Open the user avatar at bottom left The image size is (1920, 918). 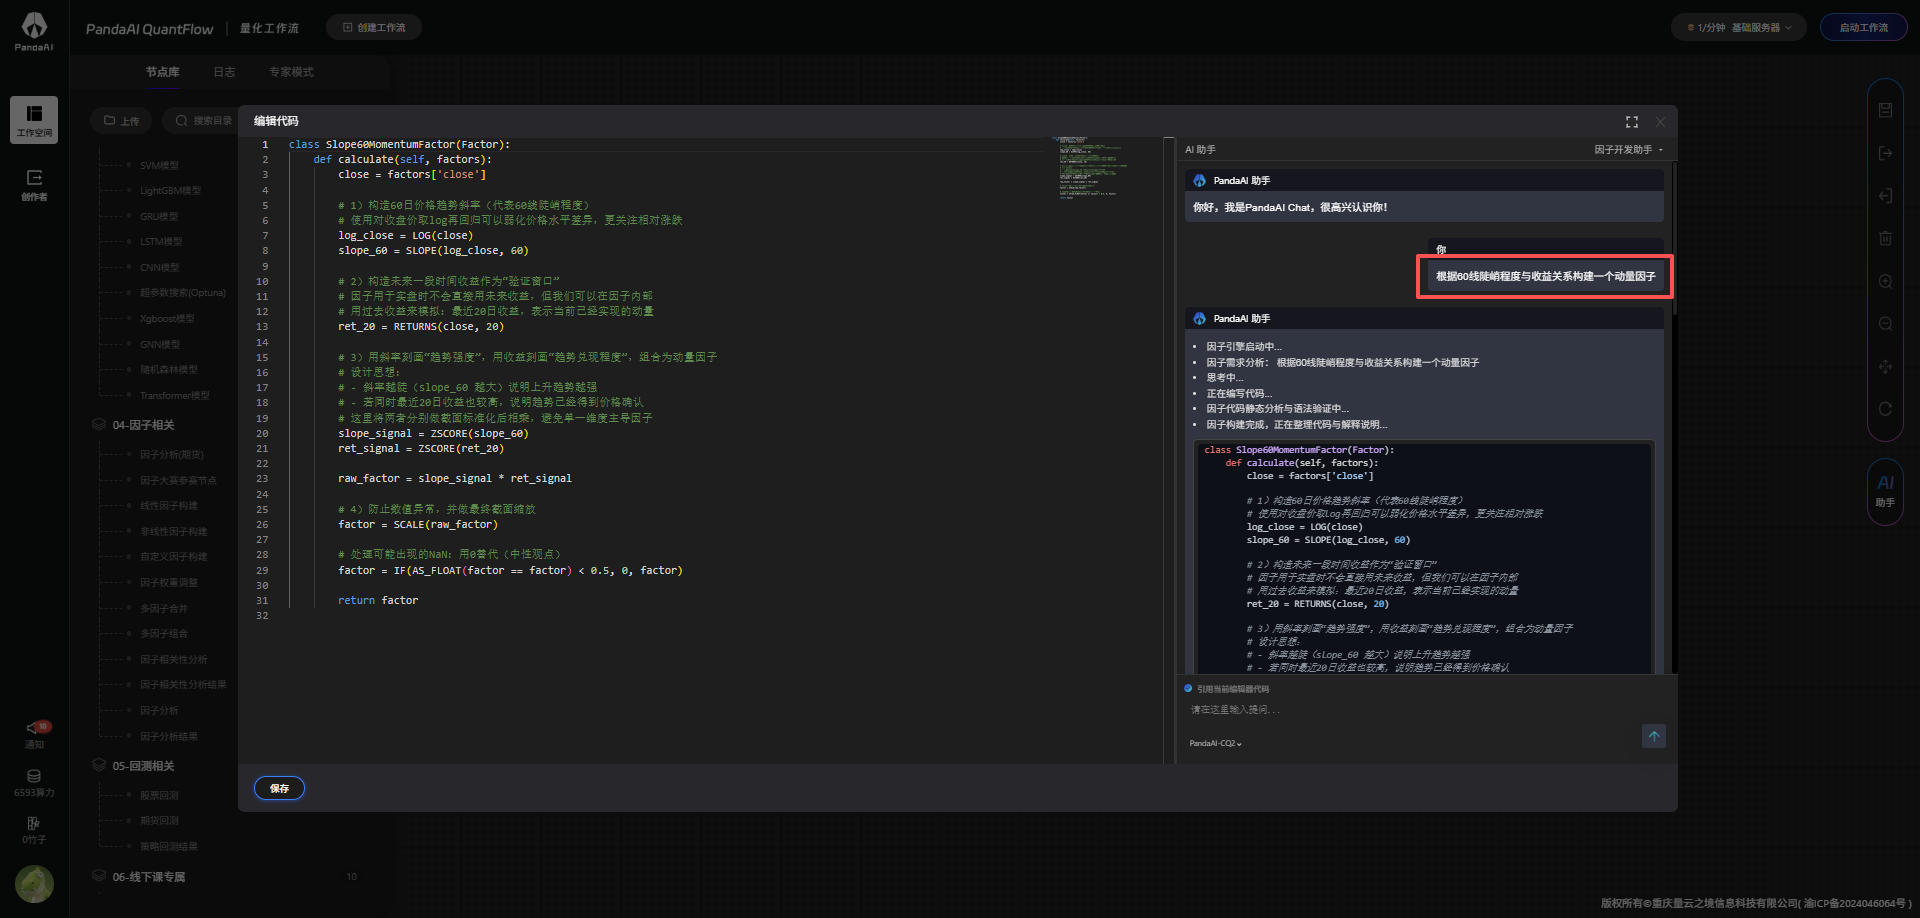(x=34, y=884)
